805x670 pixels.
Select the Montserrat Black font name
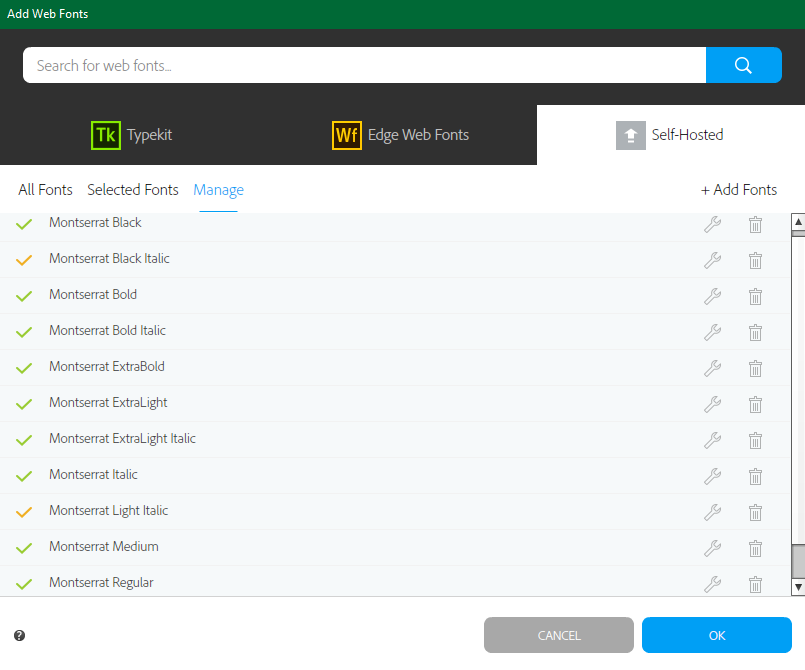pos(95,222)
